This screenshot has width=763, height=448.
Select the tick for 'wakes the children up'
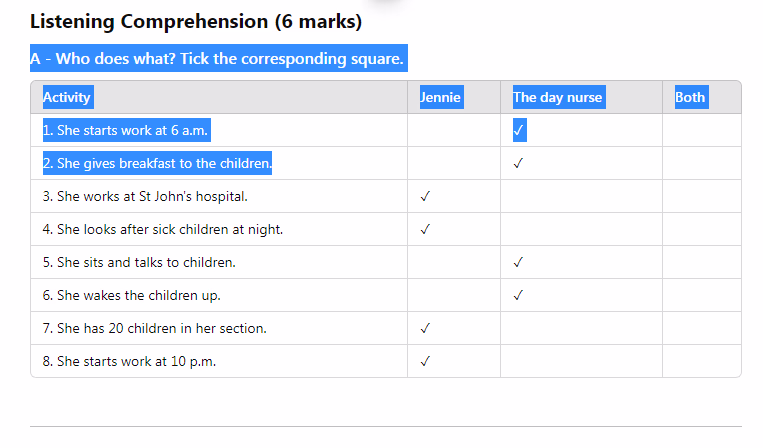(x=518, y=296)
